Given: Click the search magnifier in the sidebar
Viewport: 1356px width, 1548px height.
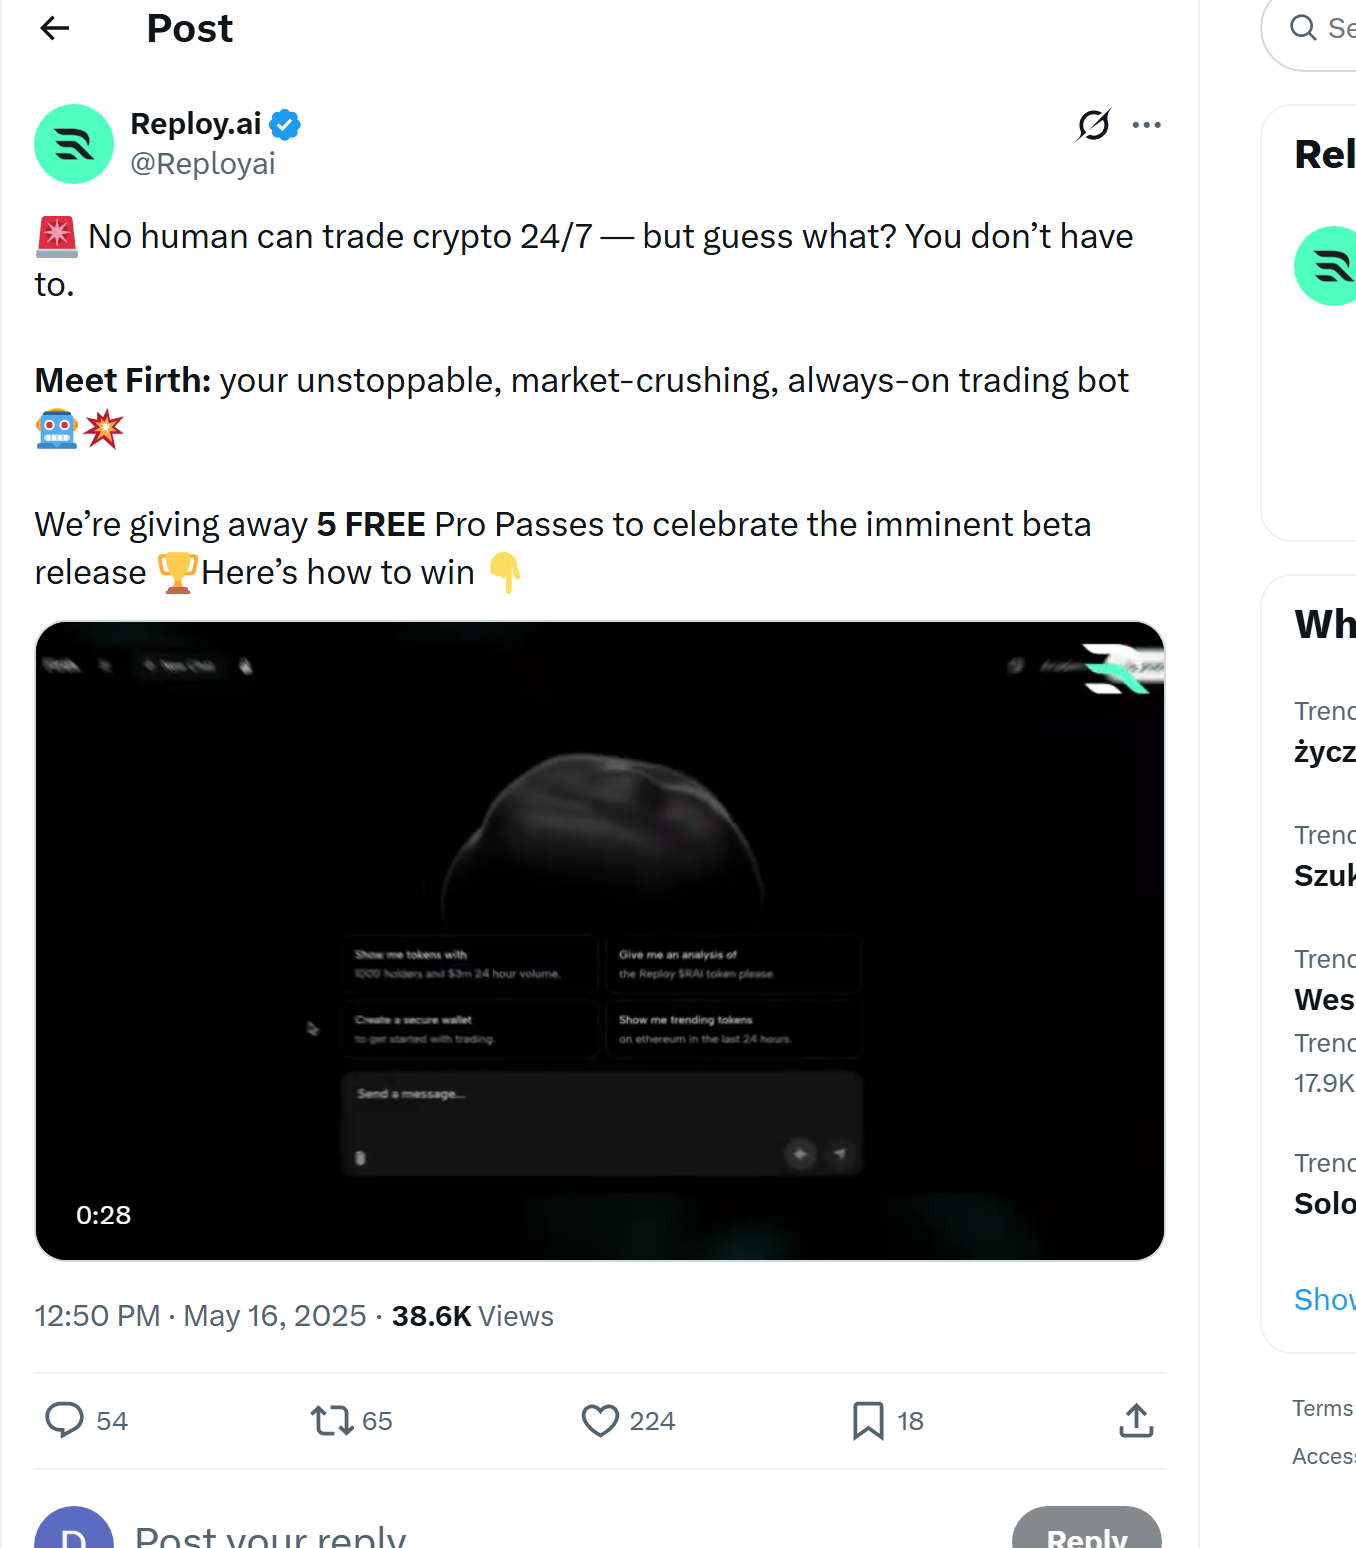Looking at the screenshot, I should [1305, 28].
